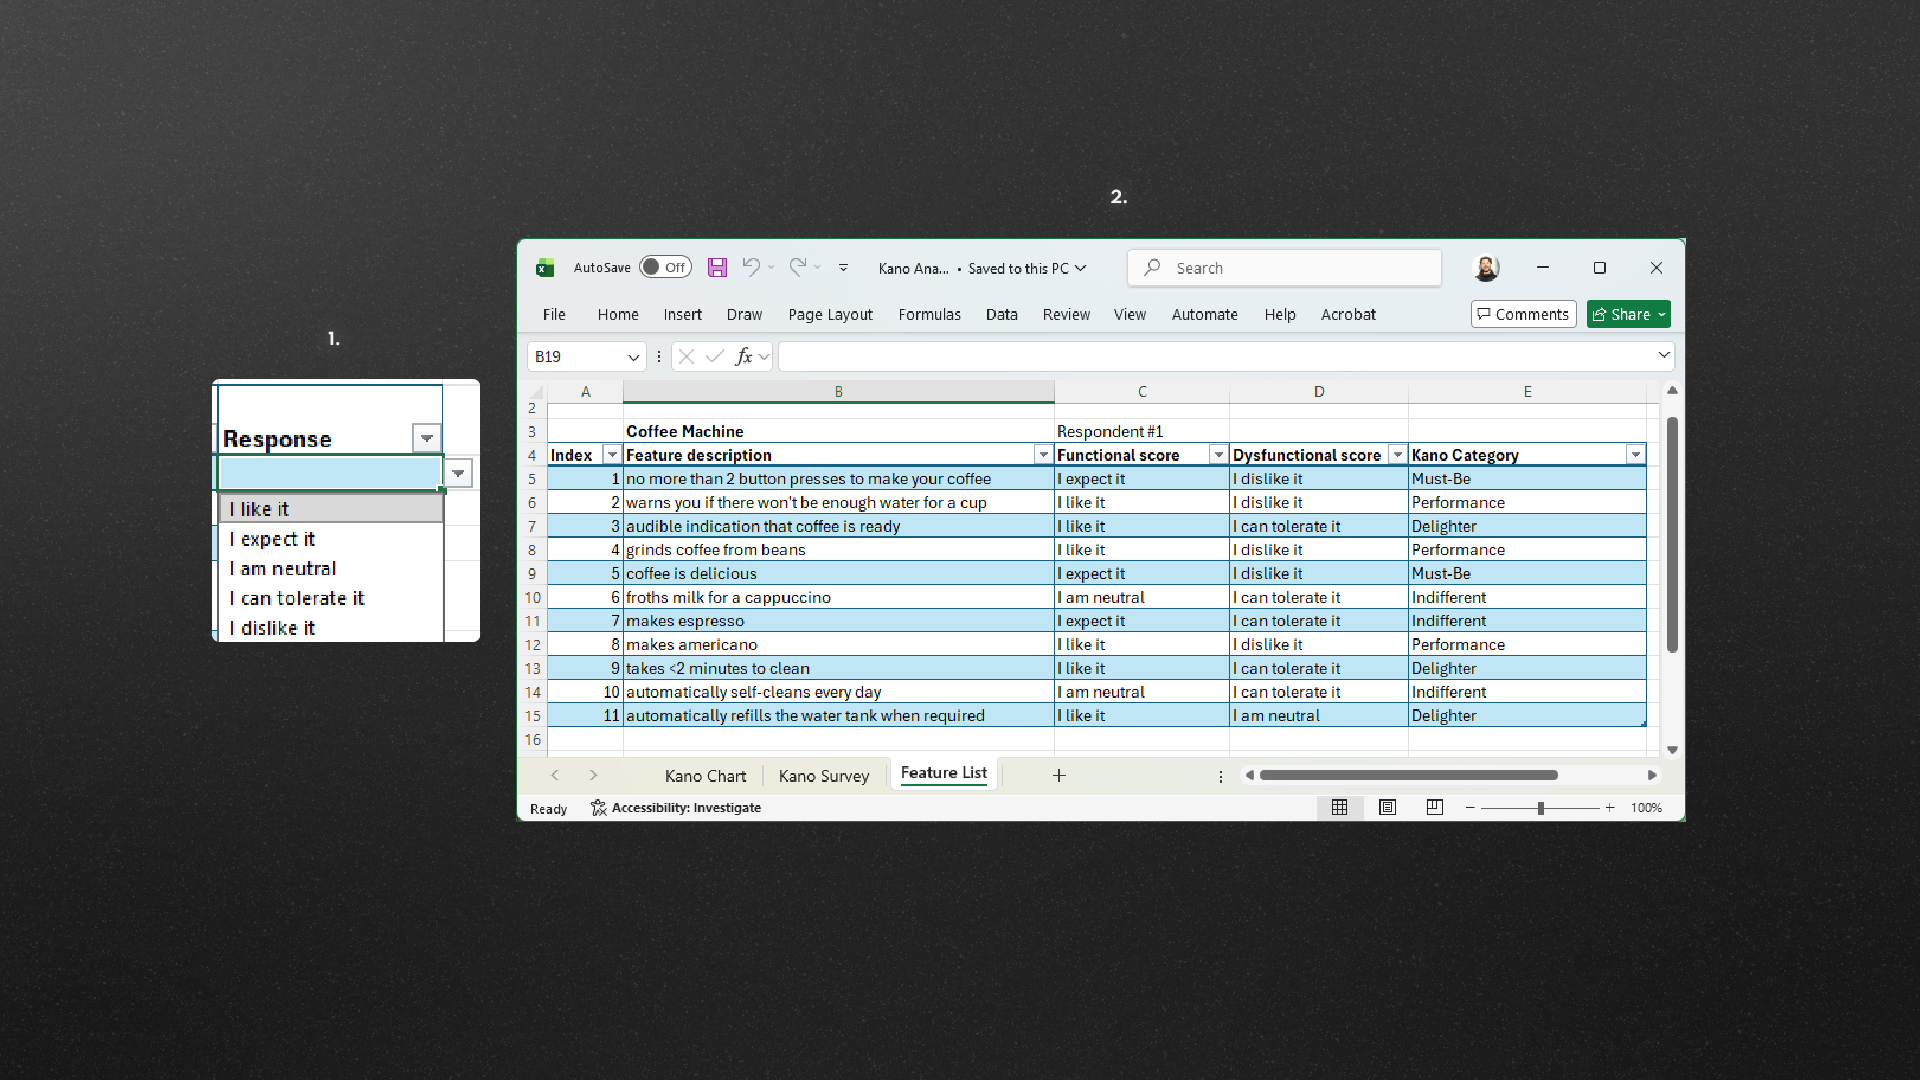The image size is (1920, 1080).
Task: Click the Comments button
Action: [x=1522, y=314]
